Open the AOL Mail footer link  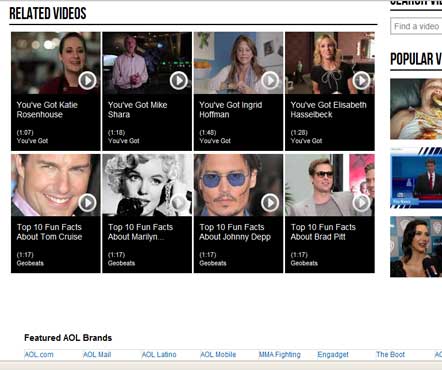click(x=97, y=355)
